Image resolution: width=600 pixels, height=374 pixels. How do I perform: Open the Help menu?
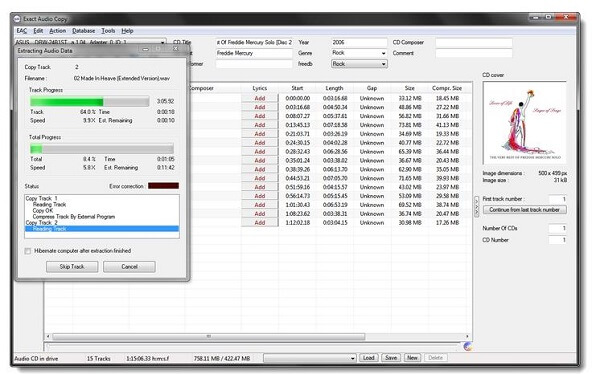[x=127, y=31]
